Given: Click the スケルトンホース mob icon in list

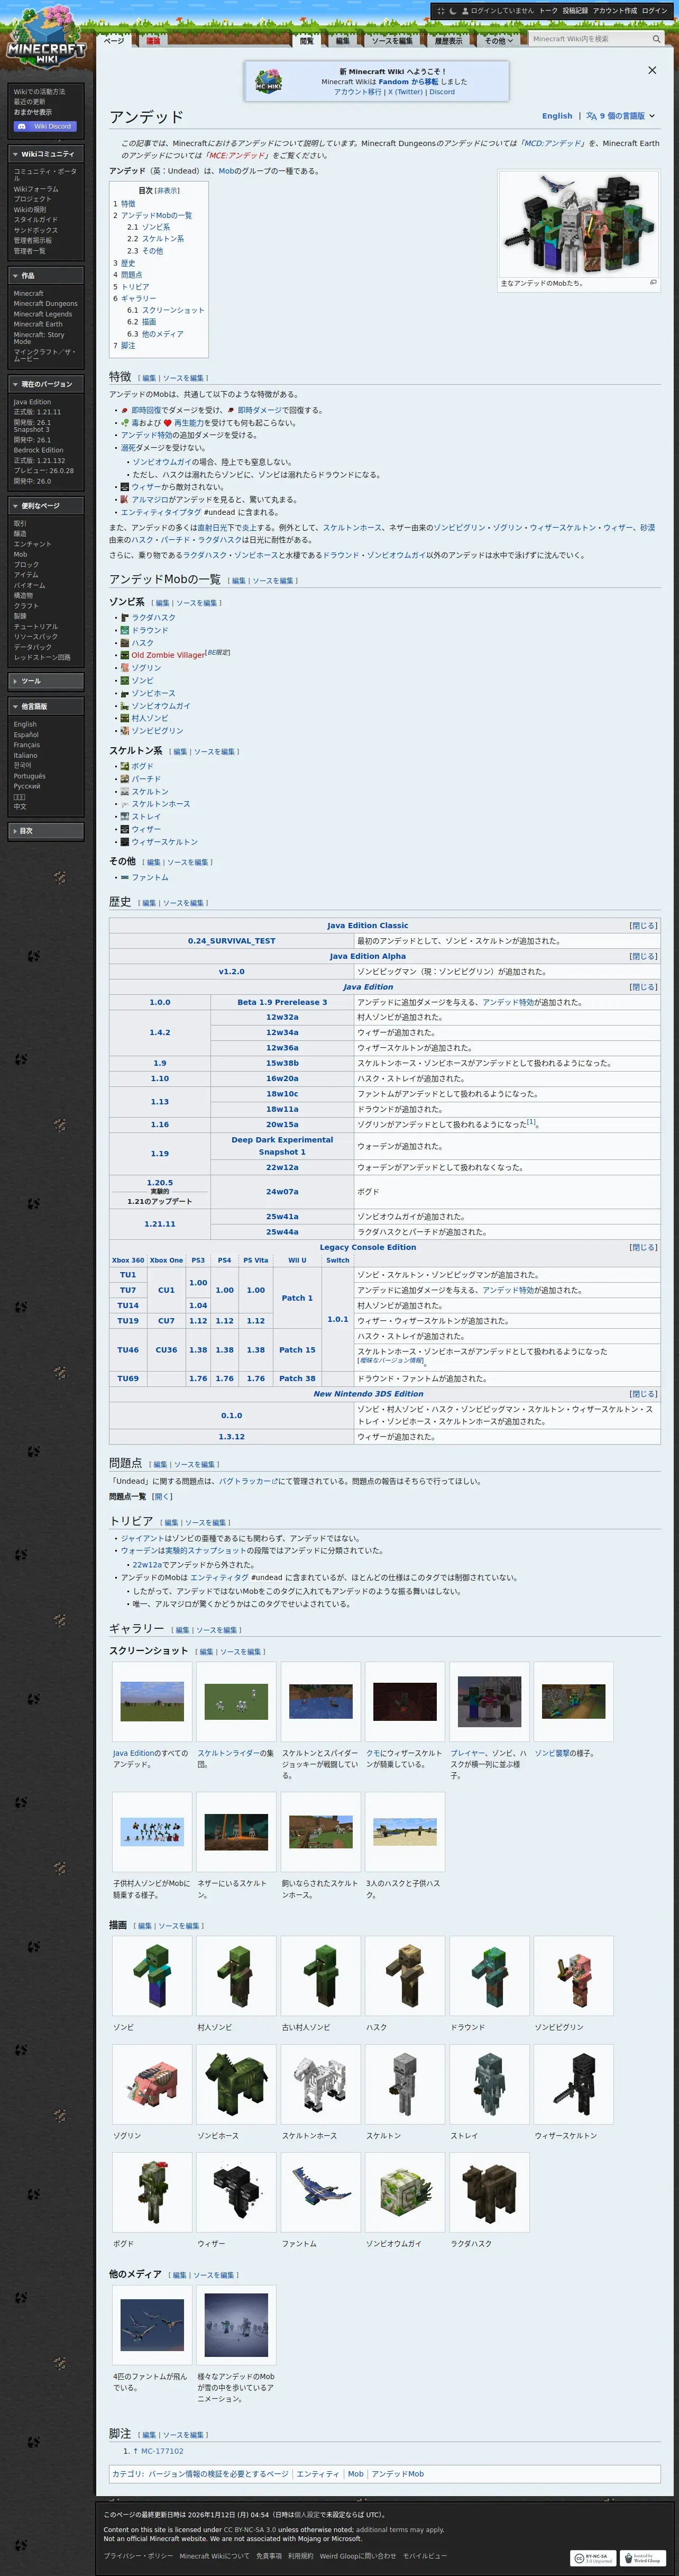Looking at the screenshot, I should 125,804.
